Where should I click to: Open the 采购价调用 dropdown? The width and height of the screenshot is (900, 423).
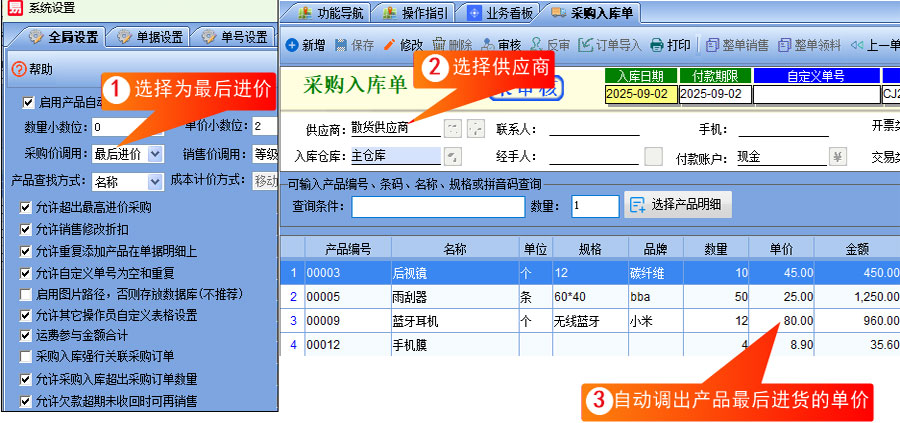[155, 154]
